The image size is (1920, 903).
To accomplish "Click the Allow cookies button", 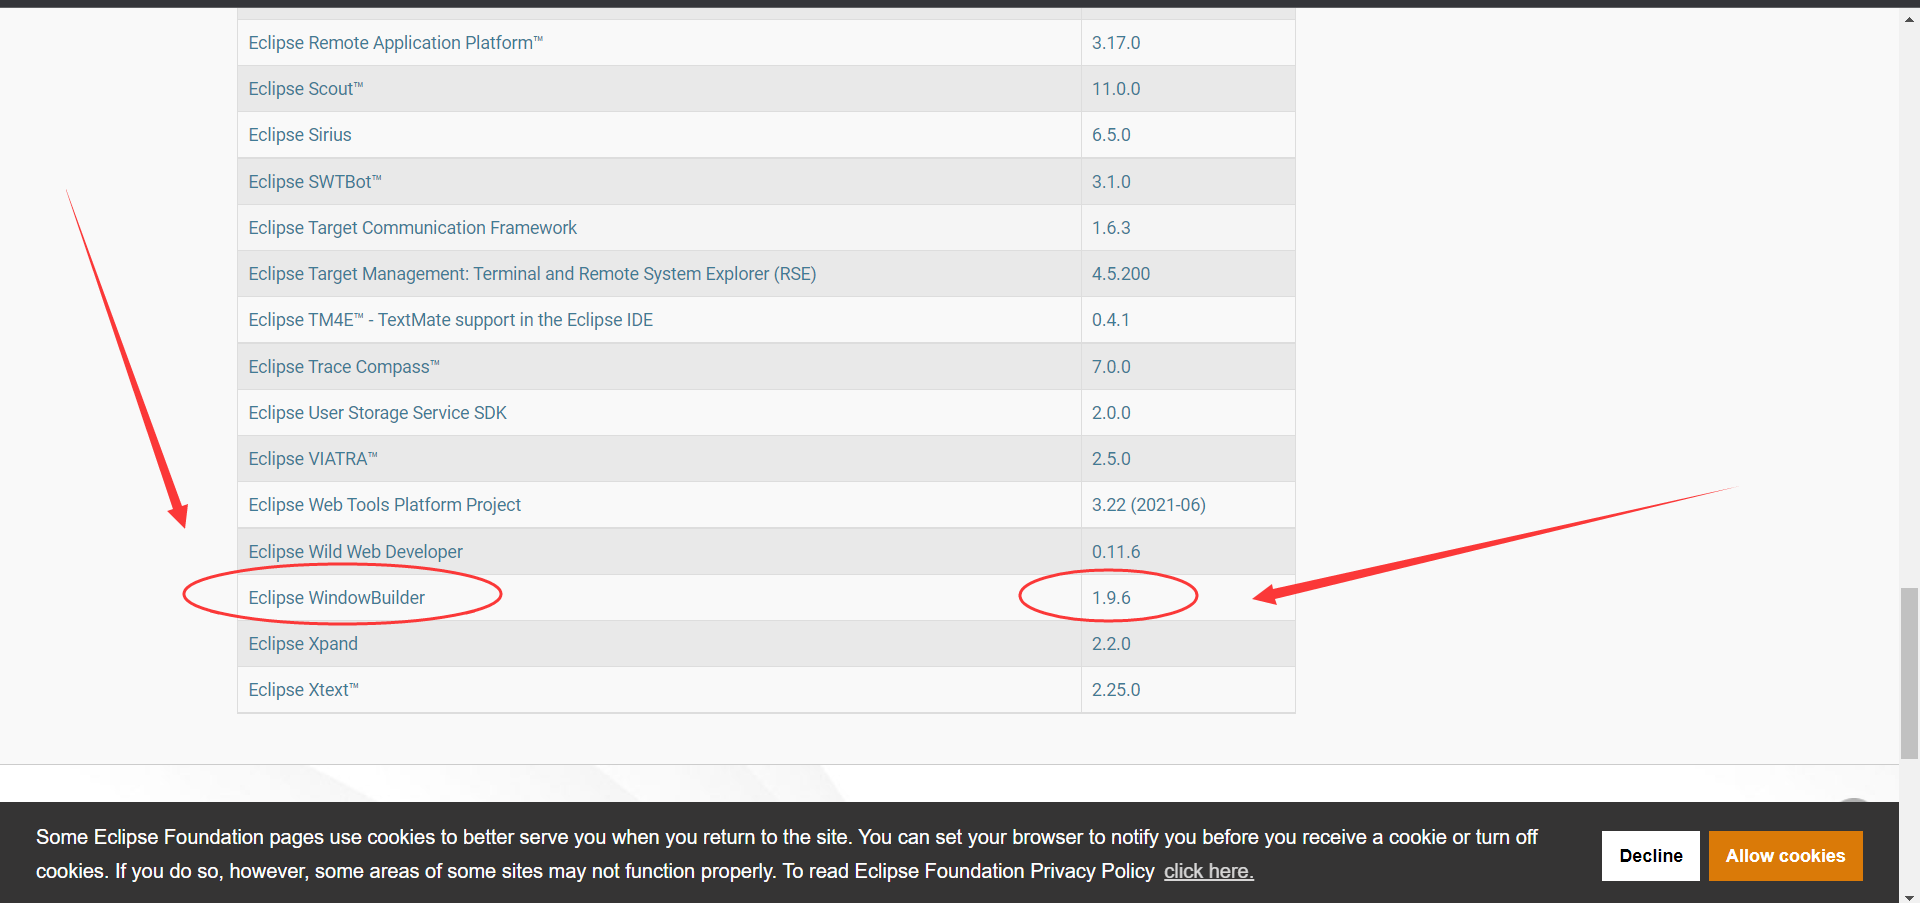I will (1785, 856).
